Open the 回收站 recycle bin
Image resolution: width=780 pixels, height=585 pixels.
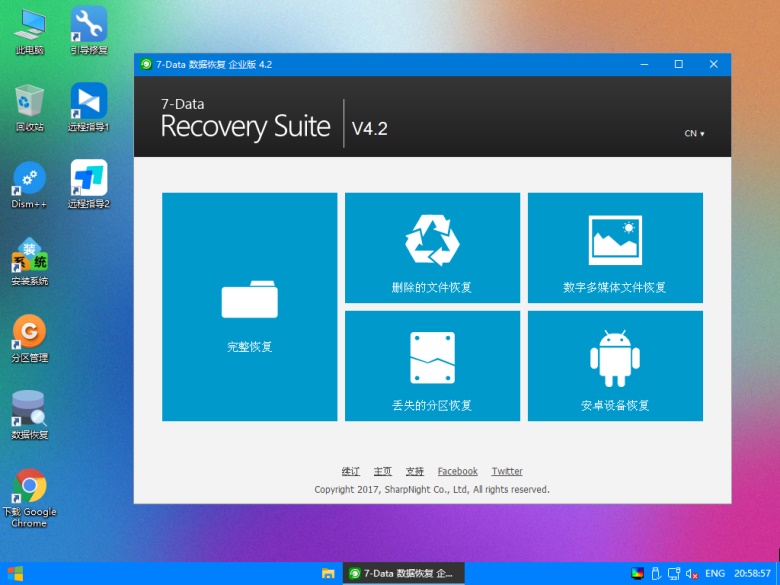[x=29, y=107]
